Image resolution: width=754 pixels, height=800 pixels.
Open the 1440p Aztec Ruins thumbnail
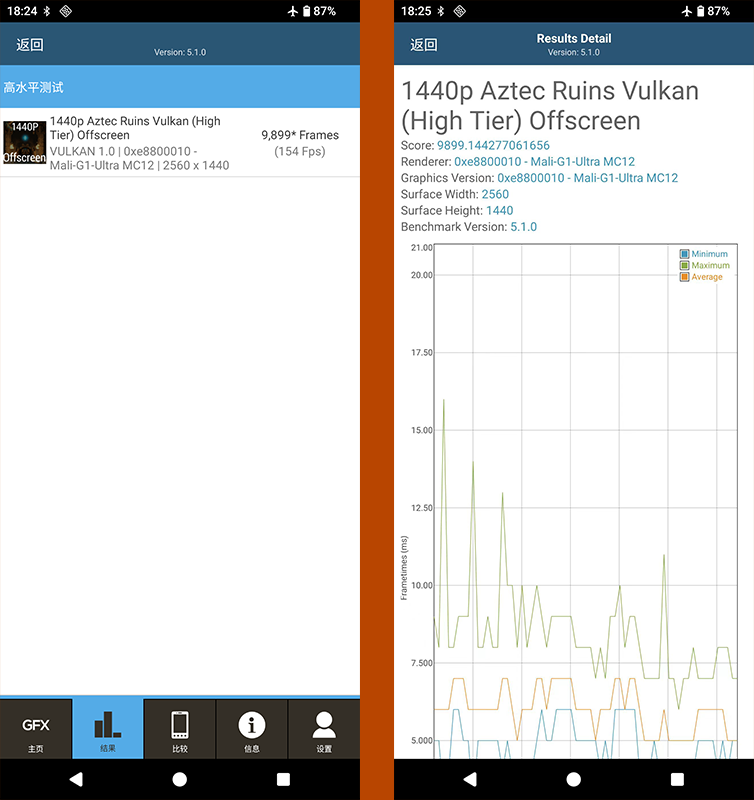[24, 142]
